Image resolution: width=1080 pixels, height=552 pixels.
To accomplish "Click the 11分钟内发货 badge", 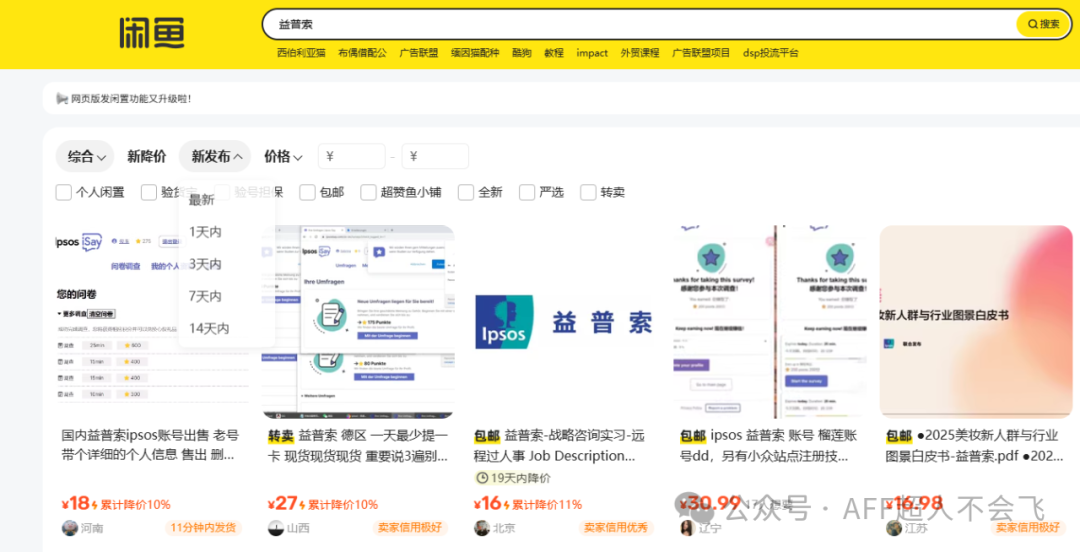I will [x=203, y=528].
